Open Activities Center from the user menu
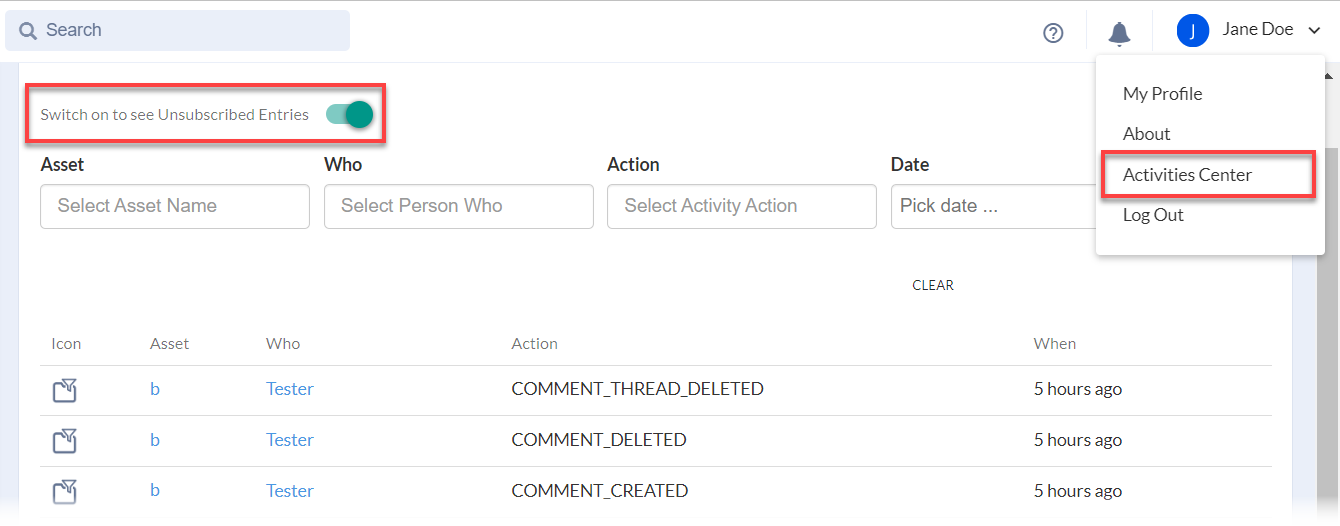 [x=1187, y=175]
